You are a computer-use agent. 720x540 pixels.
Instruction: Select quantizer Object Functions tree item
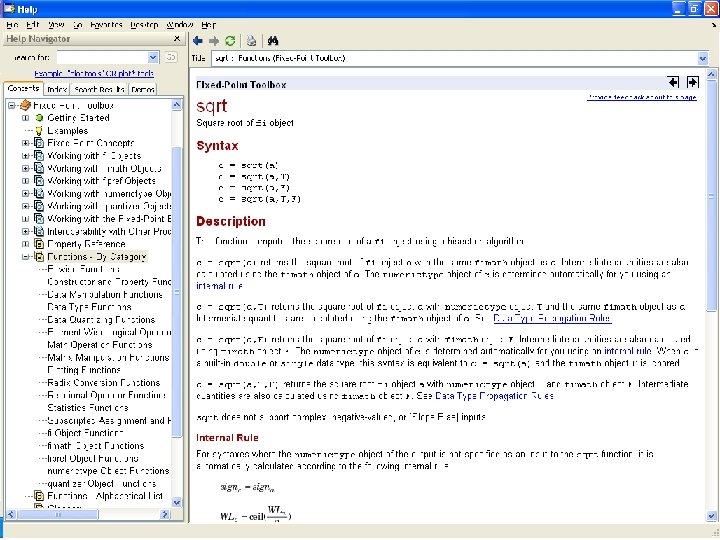101,484
